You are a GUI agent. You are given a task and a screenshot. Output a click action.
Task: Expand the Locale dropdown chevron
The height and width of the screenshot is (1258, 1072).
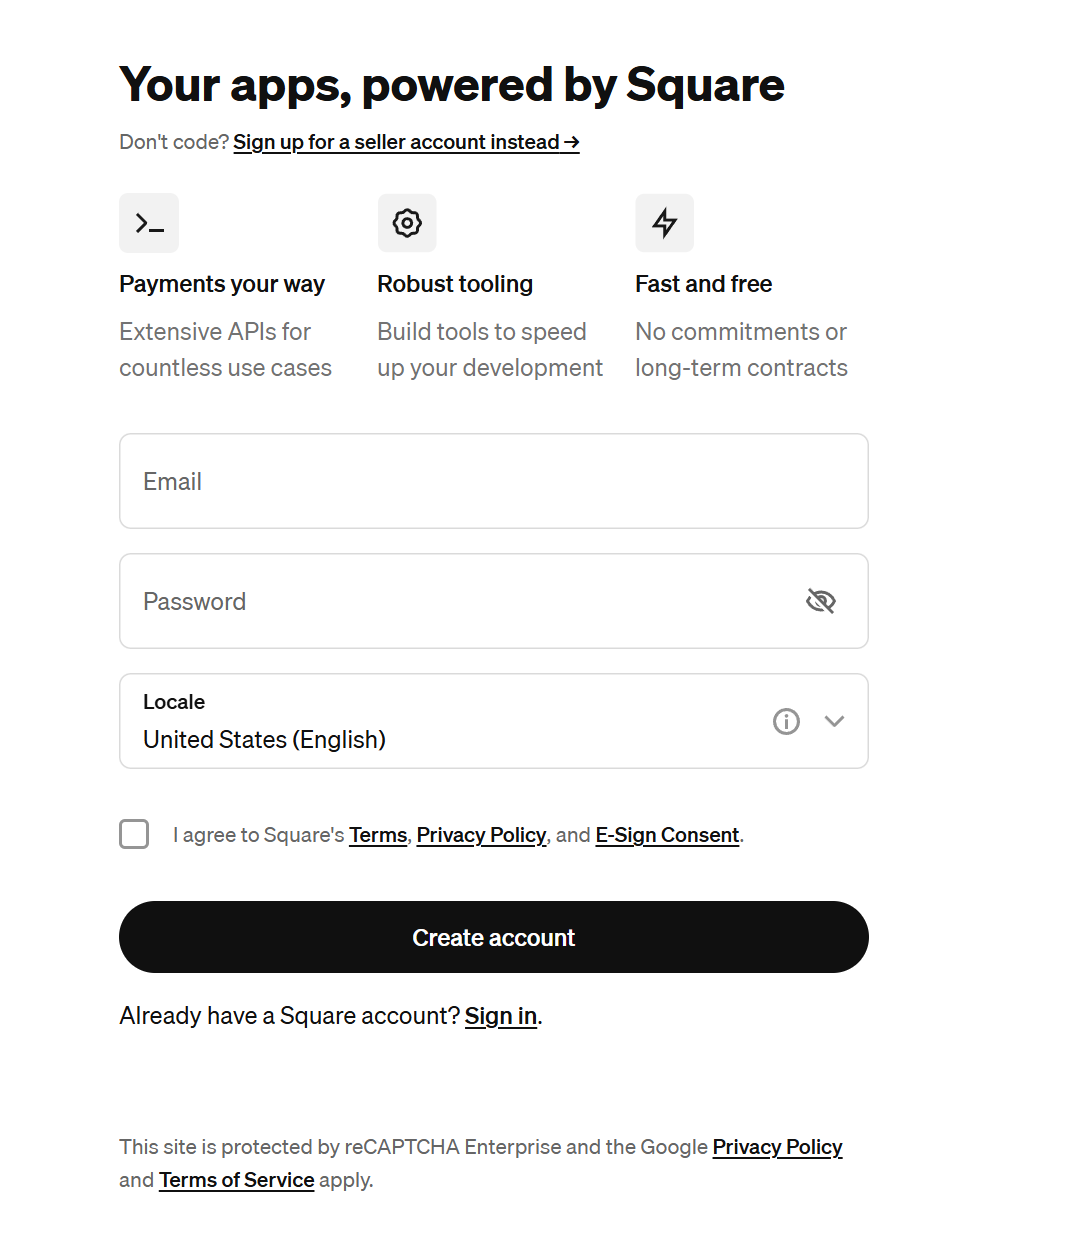point(835,721)
